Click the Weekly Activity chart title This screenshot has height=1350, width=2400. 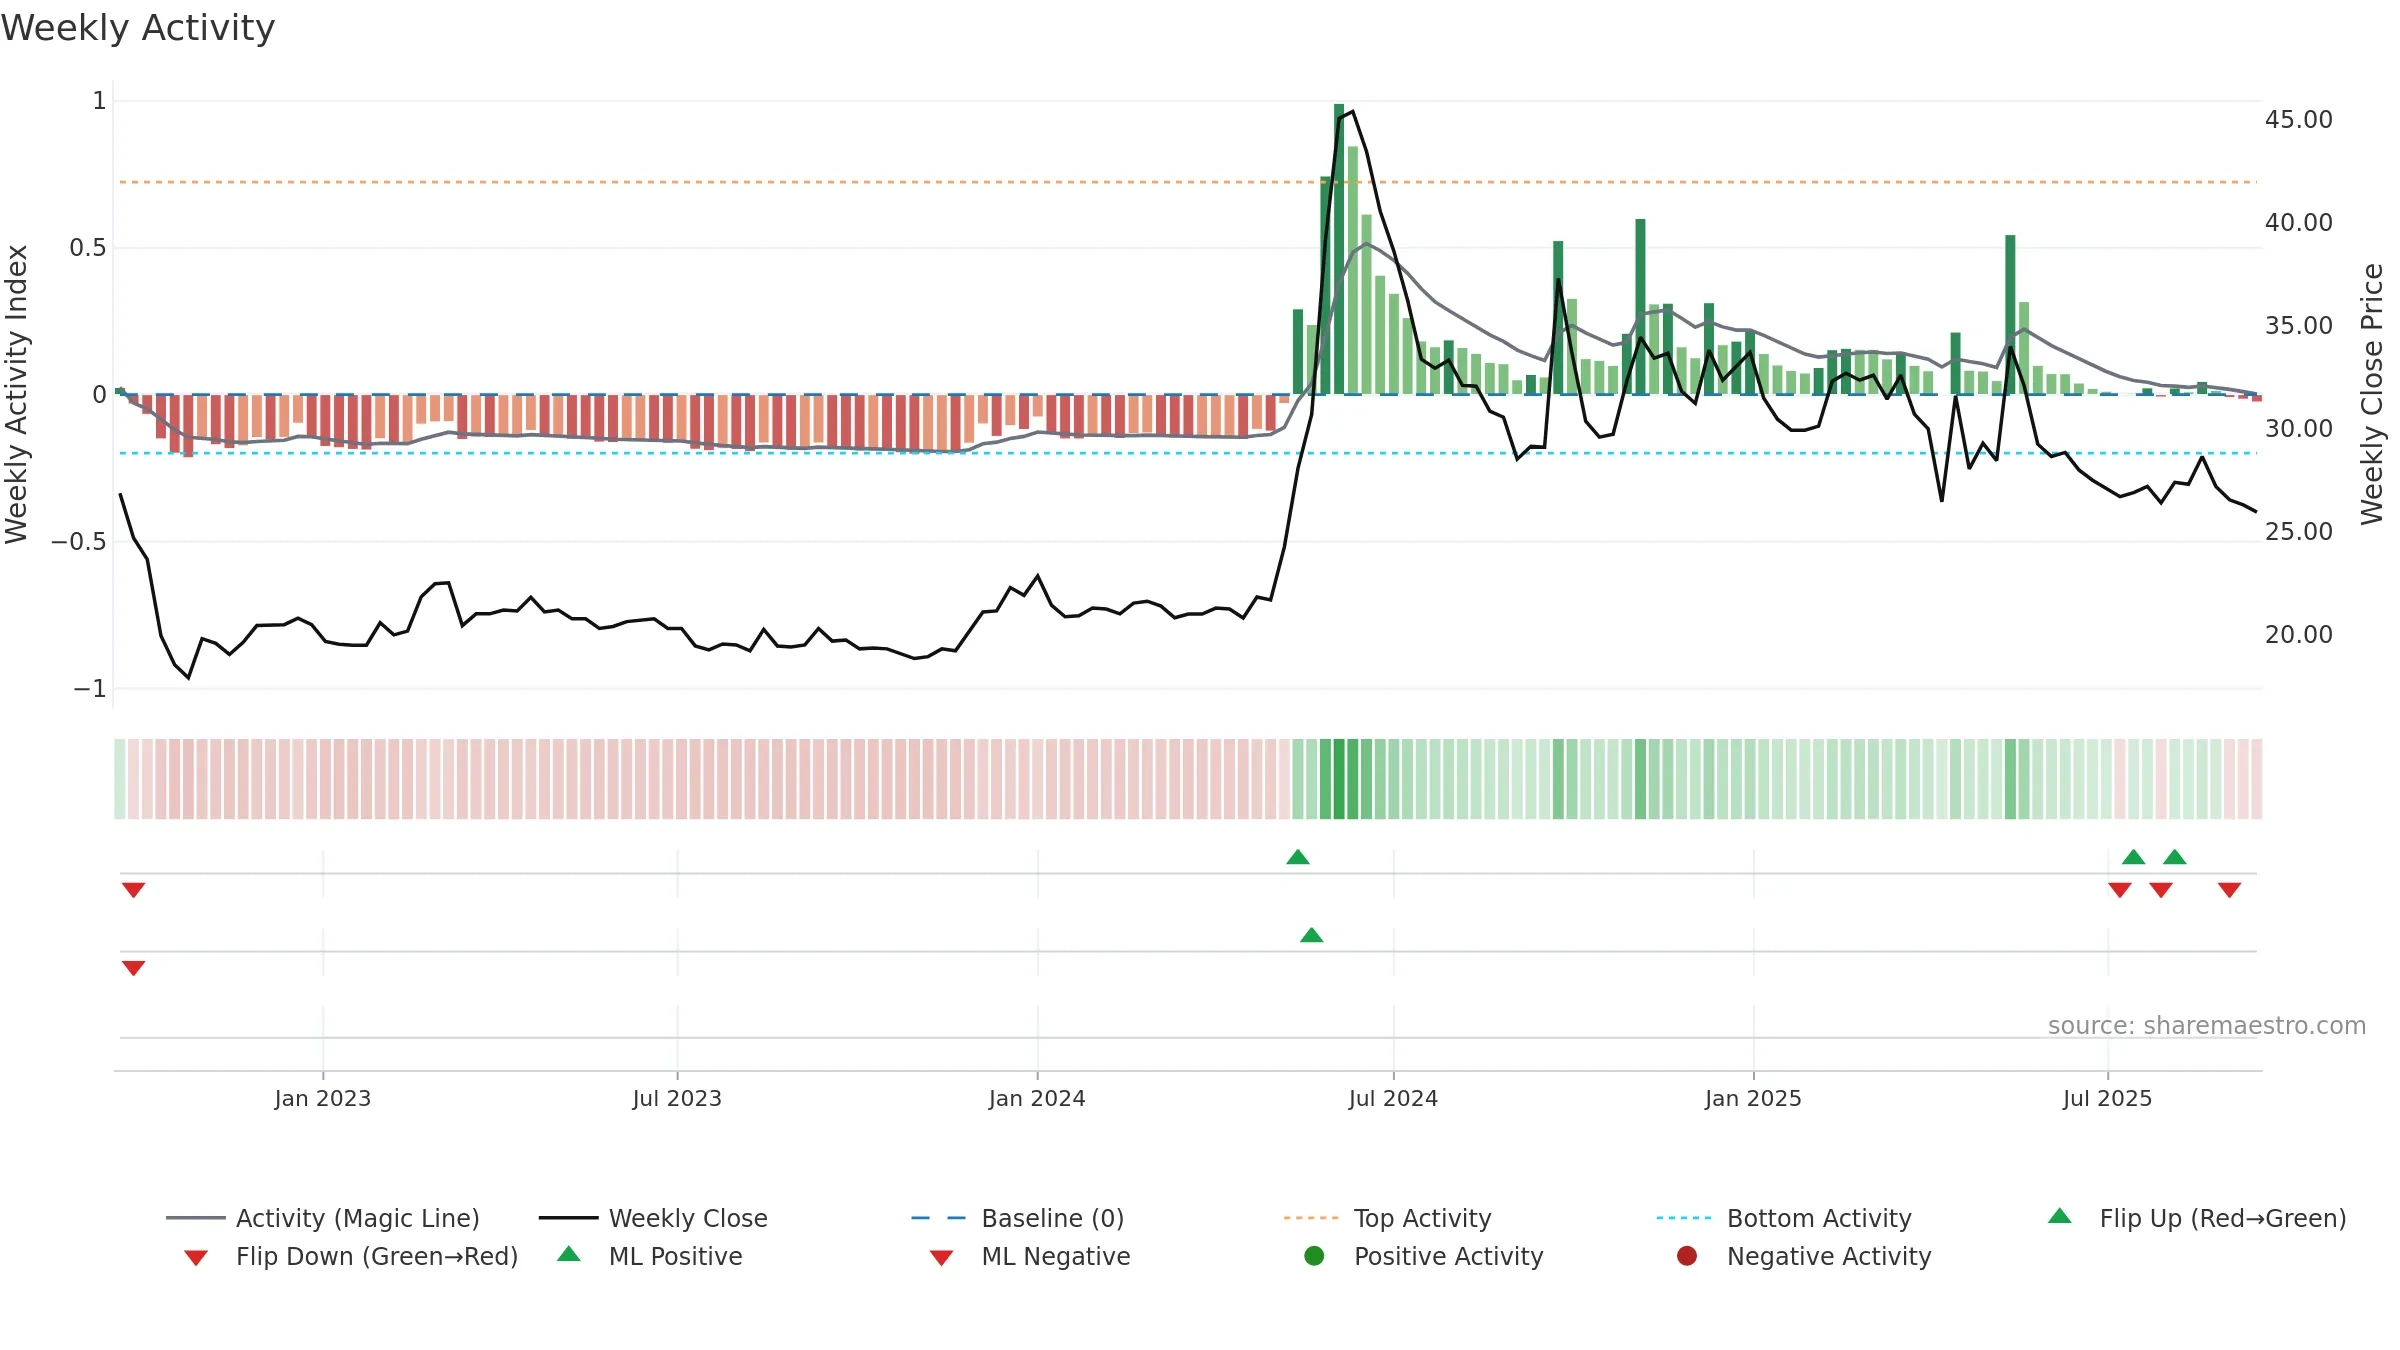click(138, 28)
